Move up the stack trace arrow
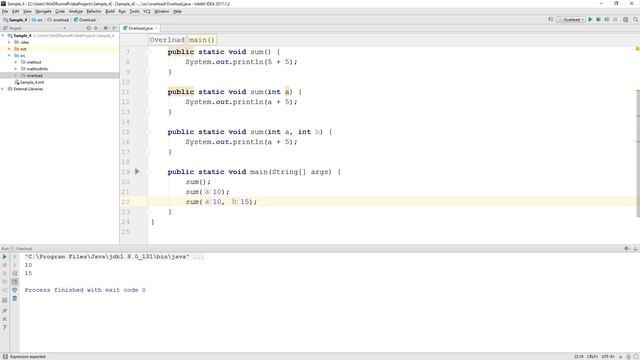The width and height of the screenshot is (640, 360). coord(15,257)
